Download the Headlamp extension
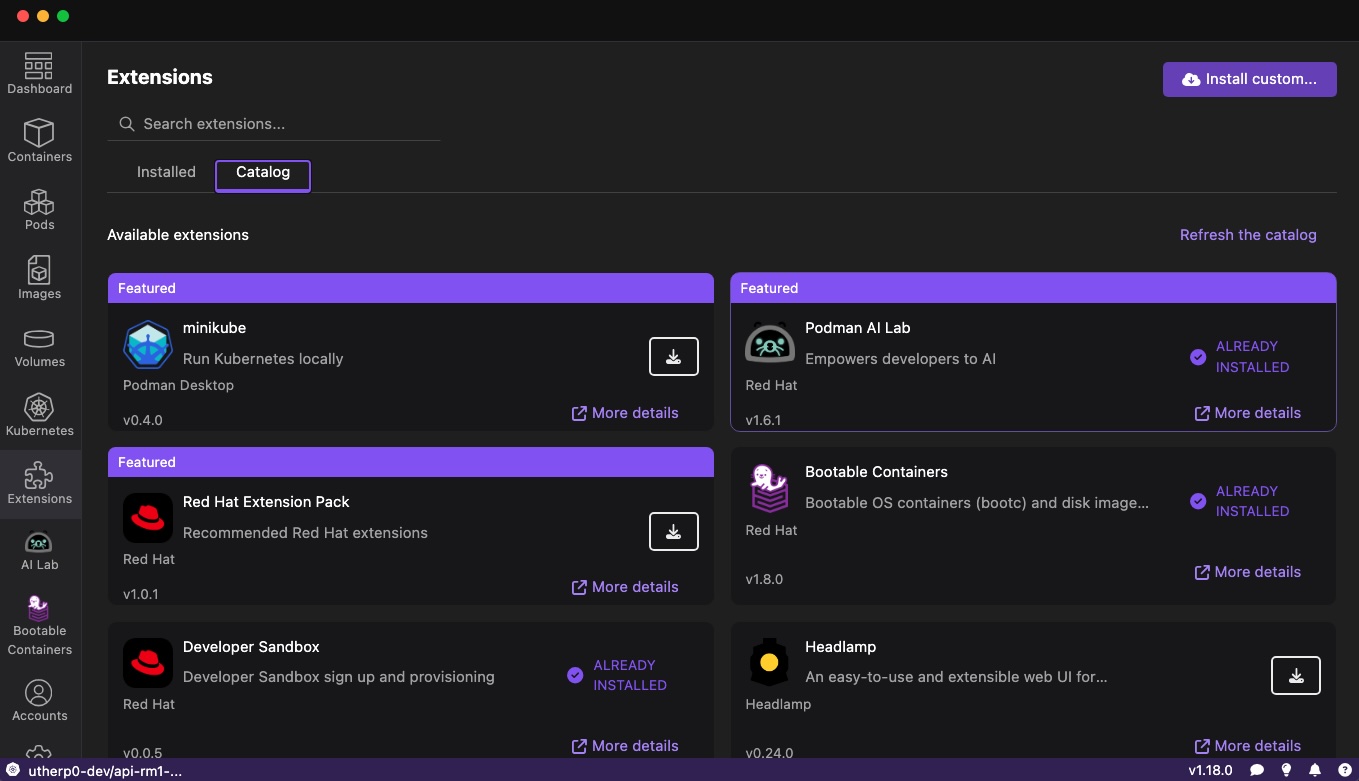Viewport: 1359px width, 781px height. [1295, 676]
